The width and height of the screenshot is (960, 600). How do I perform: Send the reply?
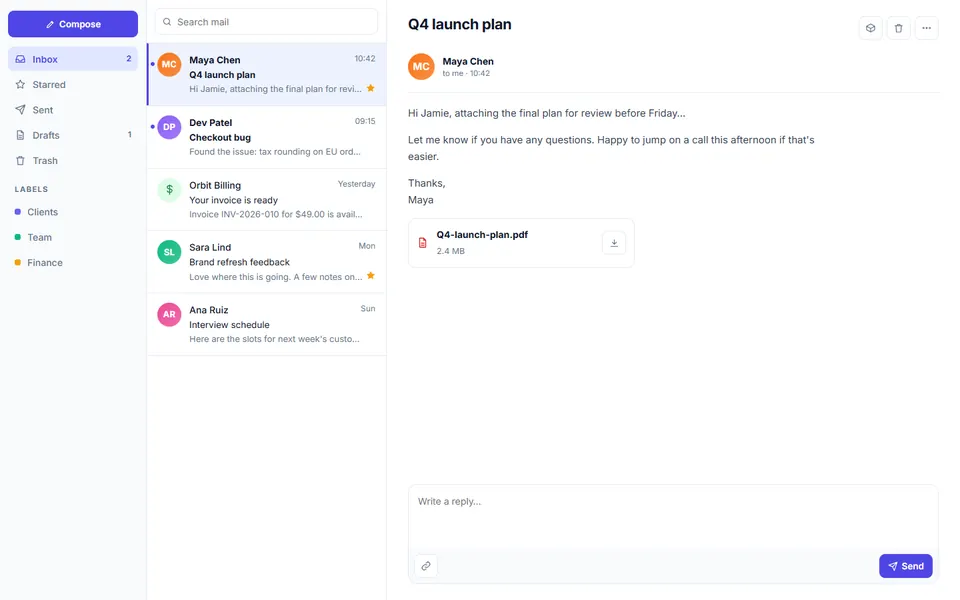[906, 566]
